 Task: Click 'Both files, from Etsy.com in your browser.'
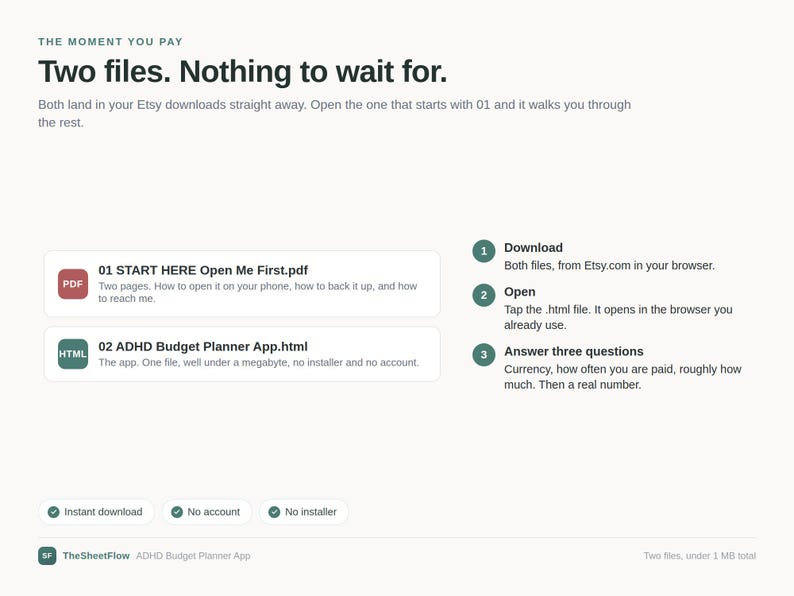609,265
